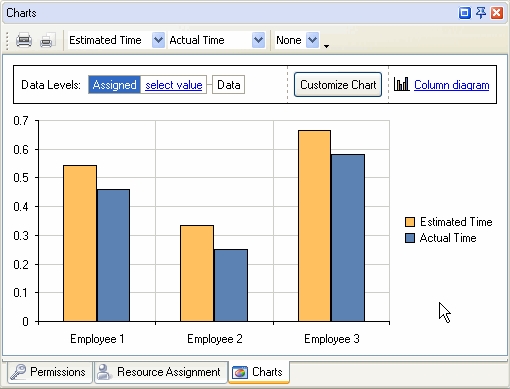Click Employee 2 actual time bar

[x=231, y=285]
